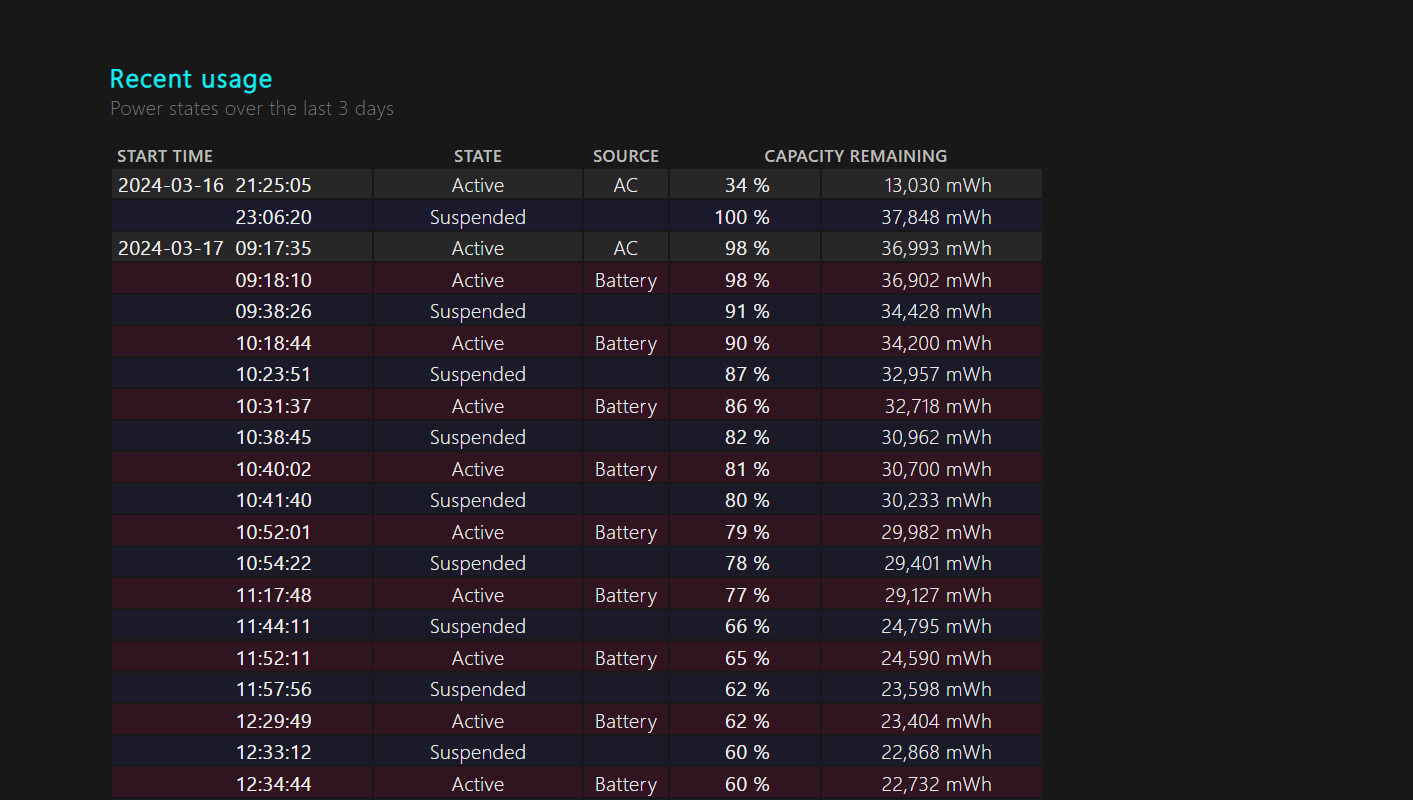
Task: Select the 80 % capacity cell
Action: [747, 500]
